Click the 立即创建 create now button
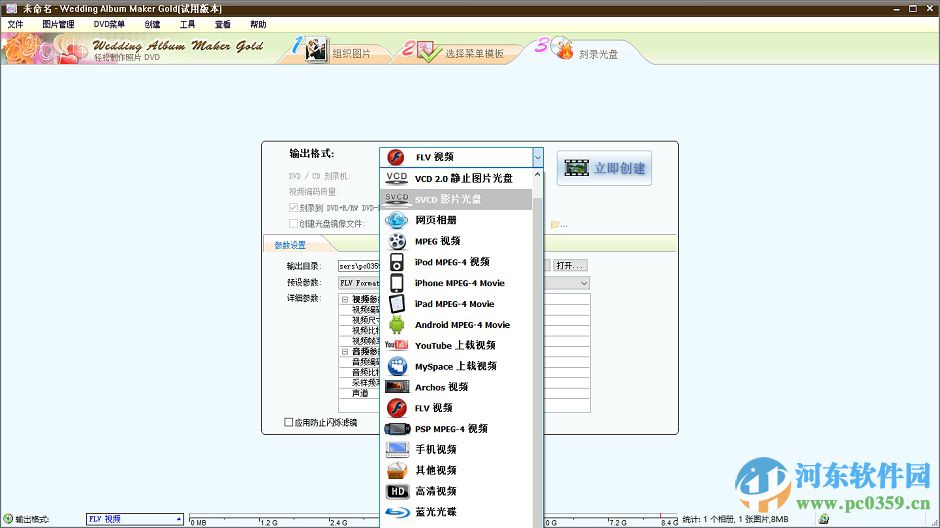Image resolution: width=940 pixels, height=528 pixels. pos(604,168)
